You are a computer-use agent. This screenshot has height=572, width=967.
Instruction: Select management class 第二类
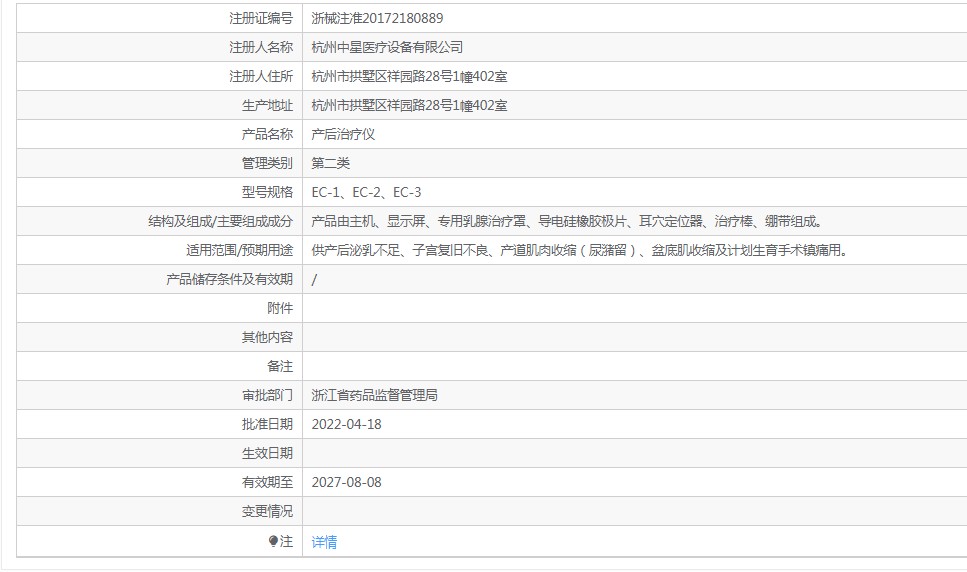[331, 163]
